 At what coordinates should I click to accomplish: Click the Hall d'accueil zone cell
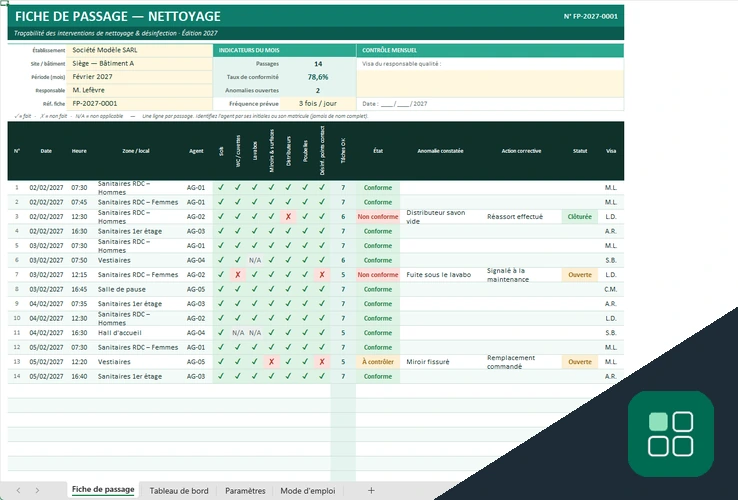[136, 333]
